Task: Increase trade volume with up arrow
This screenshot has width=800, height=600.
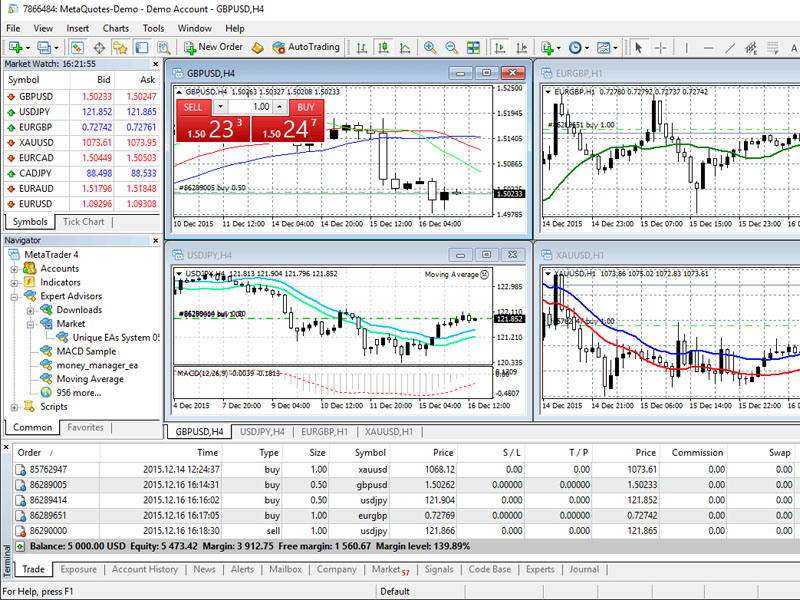Action: pyautogui.click(x=280, y=107)
